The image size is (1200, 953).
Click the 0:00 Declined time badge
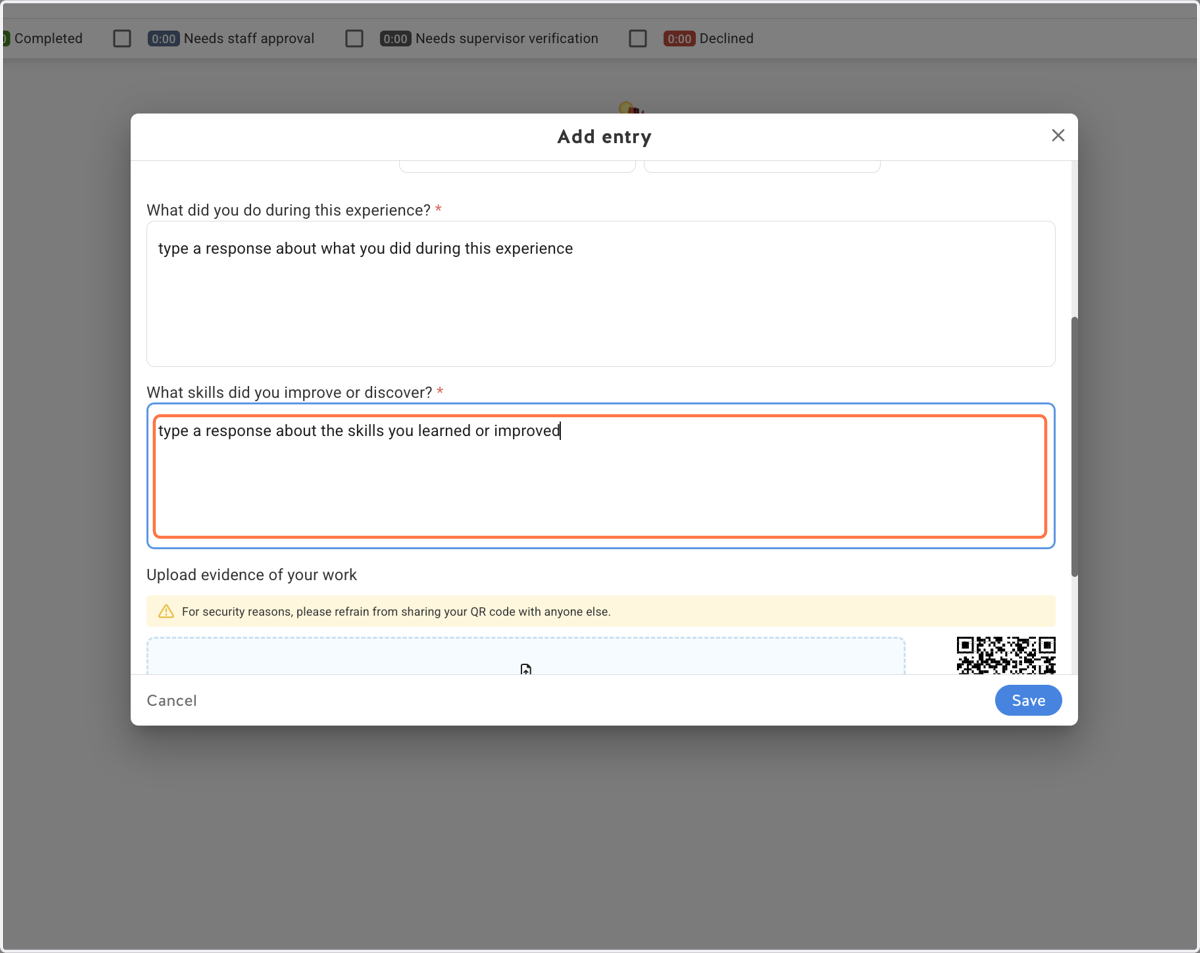click(x=679, y=38)
